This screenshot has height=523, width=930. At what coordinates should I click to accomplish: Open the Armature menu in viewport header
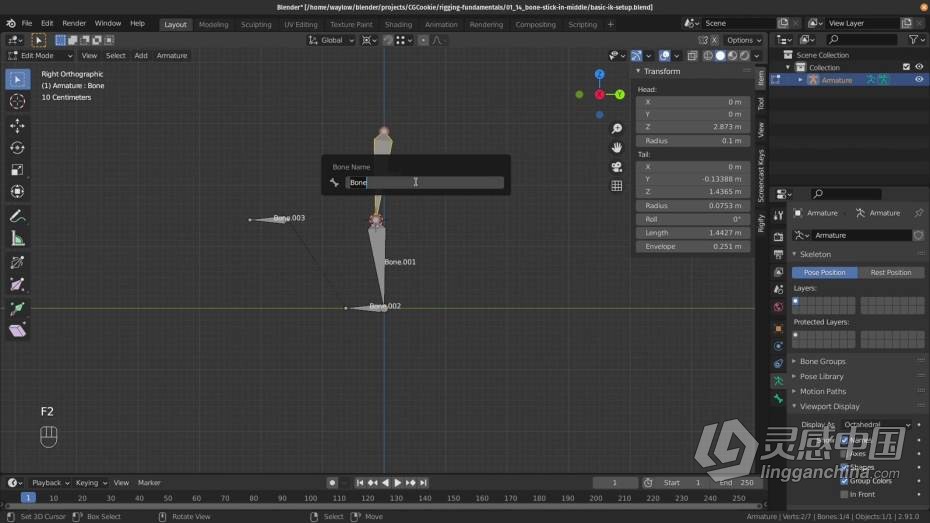[172, 56]
